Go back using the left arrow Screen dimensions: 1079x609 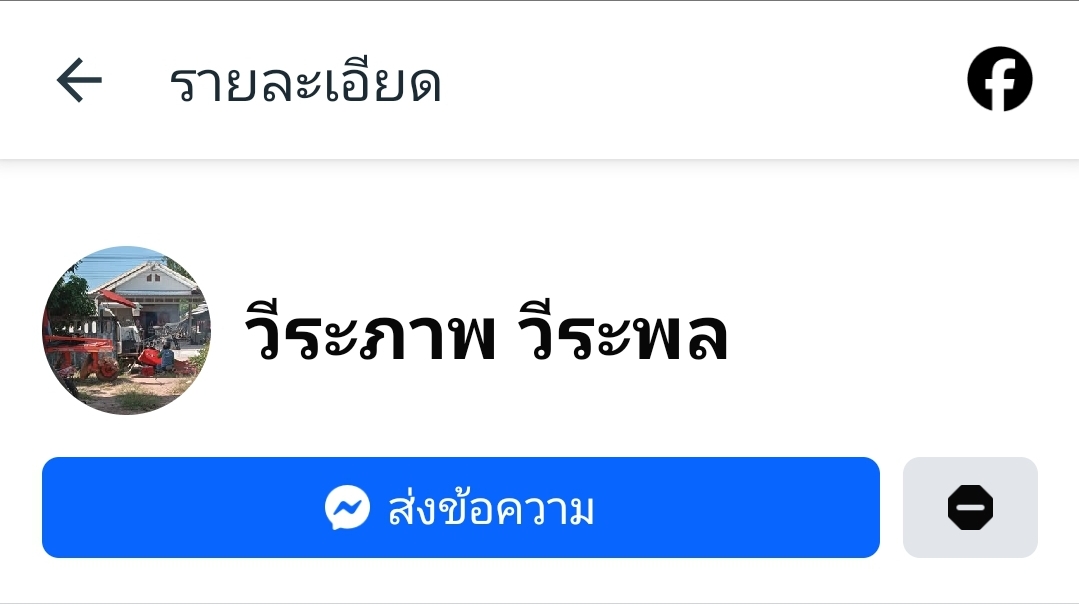(x=79, y=81)
